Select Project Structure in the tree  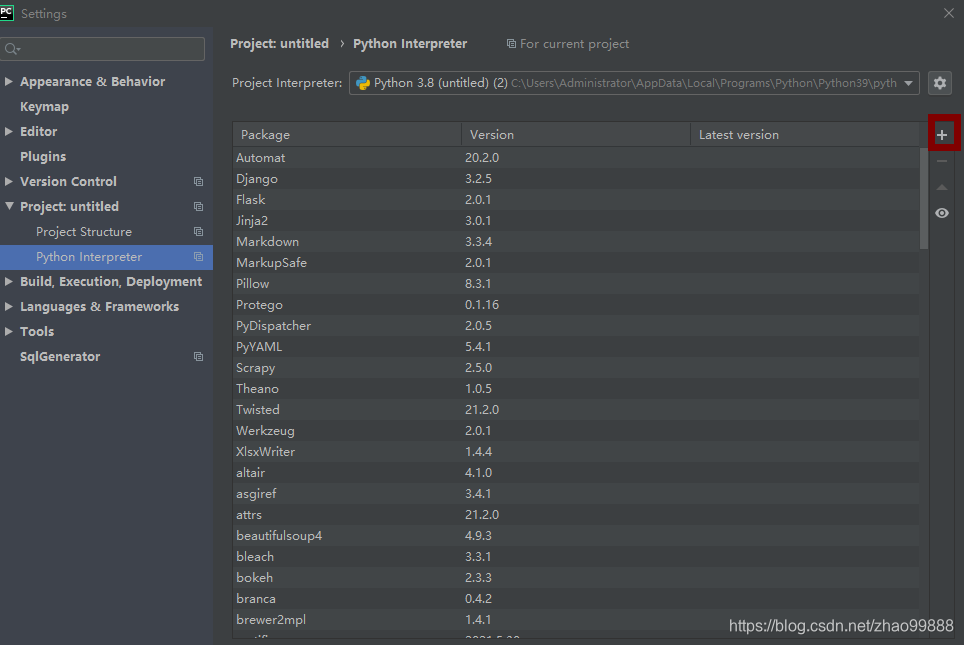84,232
